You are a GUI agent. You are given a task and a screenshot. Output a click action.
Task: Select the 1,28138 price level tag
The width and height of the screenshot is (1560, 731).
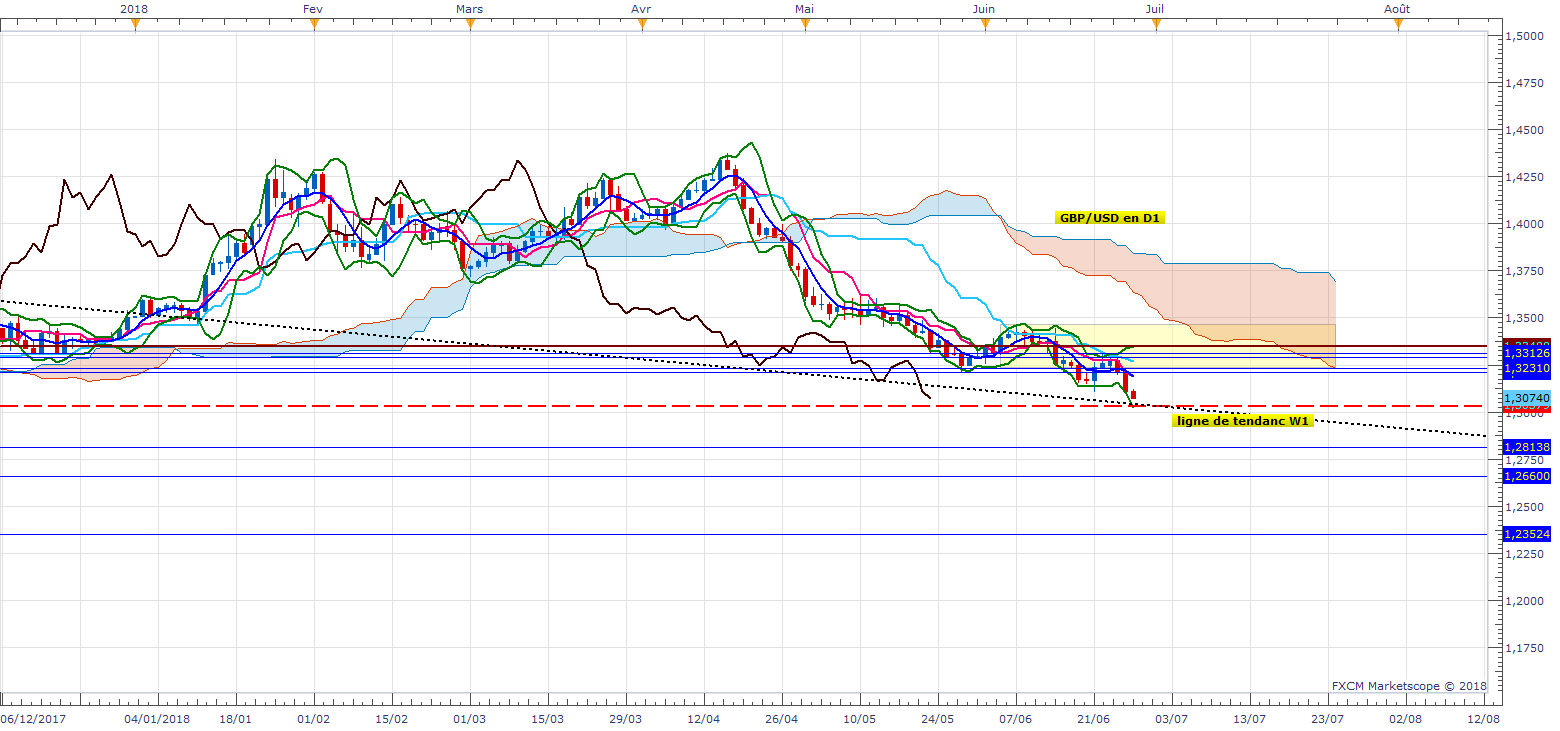[1527, 447]
